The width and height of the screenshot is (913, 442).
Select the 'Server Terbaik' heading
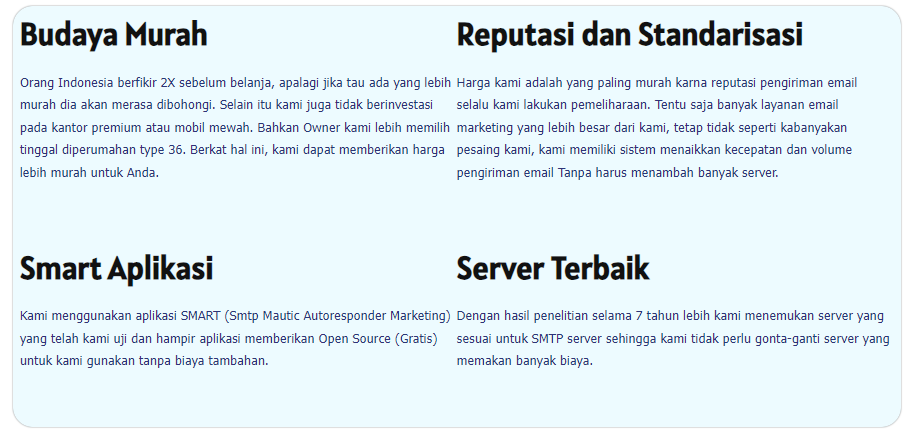click(552, 269)
